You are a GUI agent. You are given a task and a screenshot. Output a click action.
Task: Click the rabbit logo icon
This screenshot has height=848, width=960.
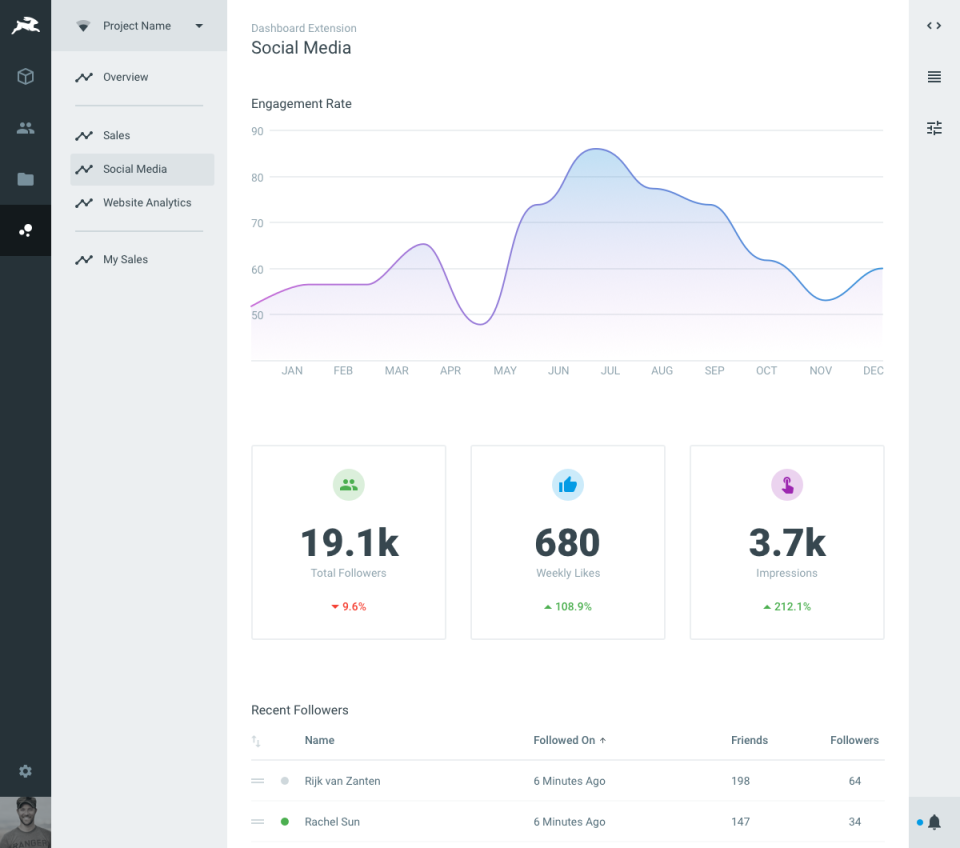(25, 26)
